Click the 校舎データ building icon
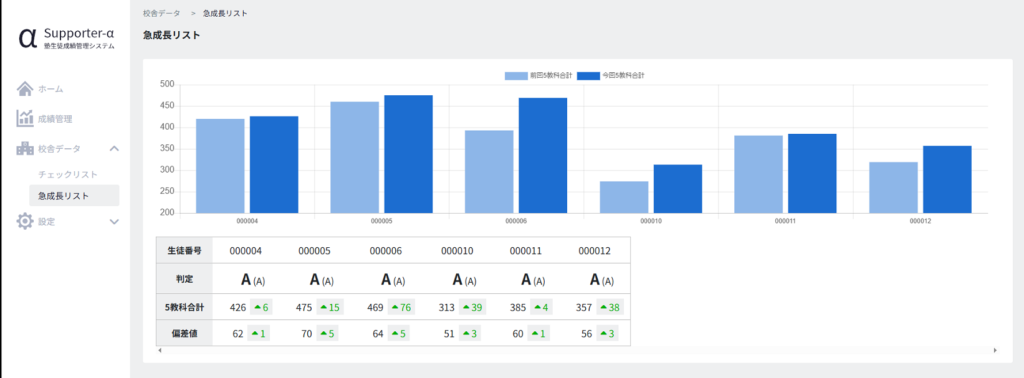This screenshot has width=1024, height=378. [25, 149]
